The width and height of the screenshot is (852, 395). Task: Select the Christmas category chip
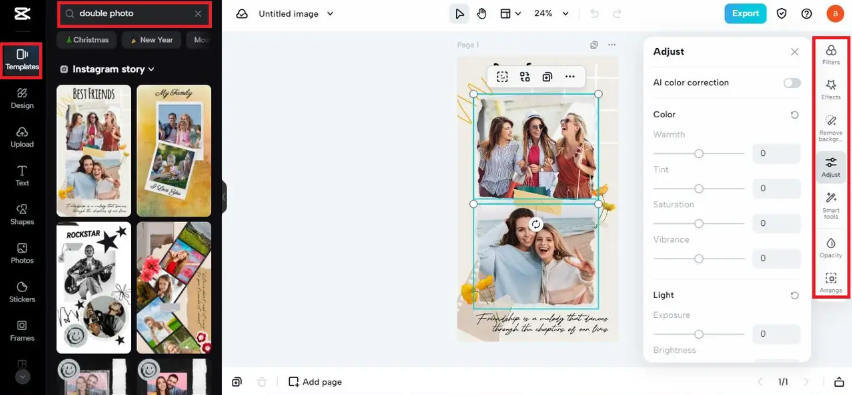pos(87,40)
